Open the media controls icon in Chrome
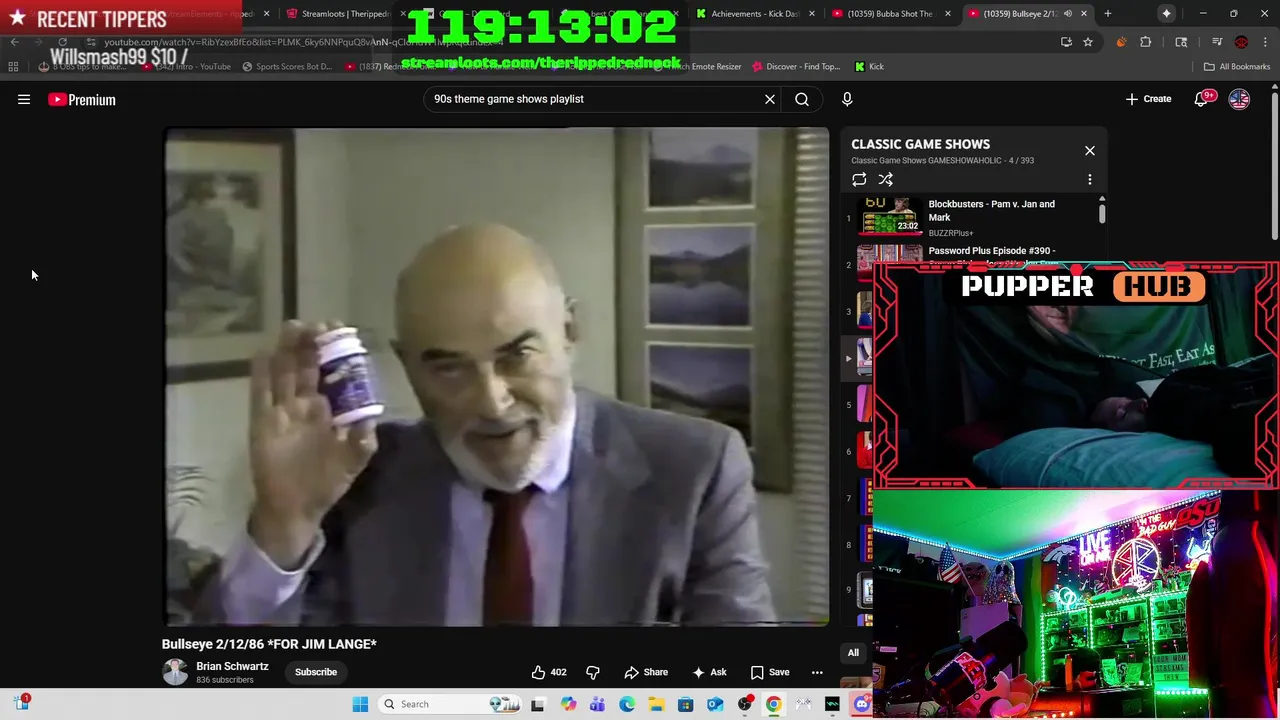Viewport: 1280px width, 720px height. click(1217, 42)
